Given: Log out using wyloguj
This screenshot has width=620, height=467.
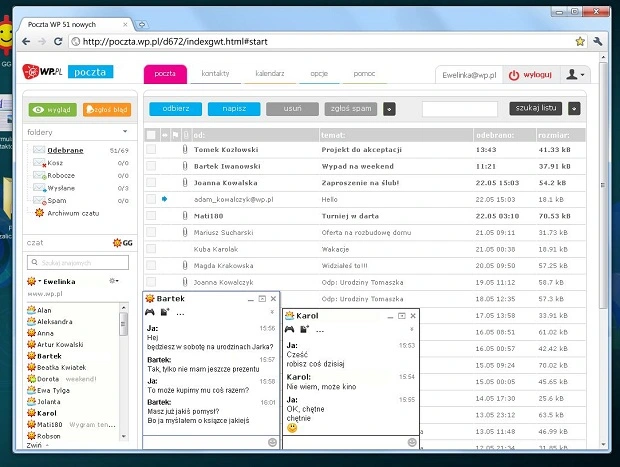Looking at the screenshot, I should coord(530,74).
